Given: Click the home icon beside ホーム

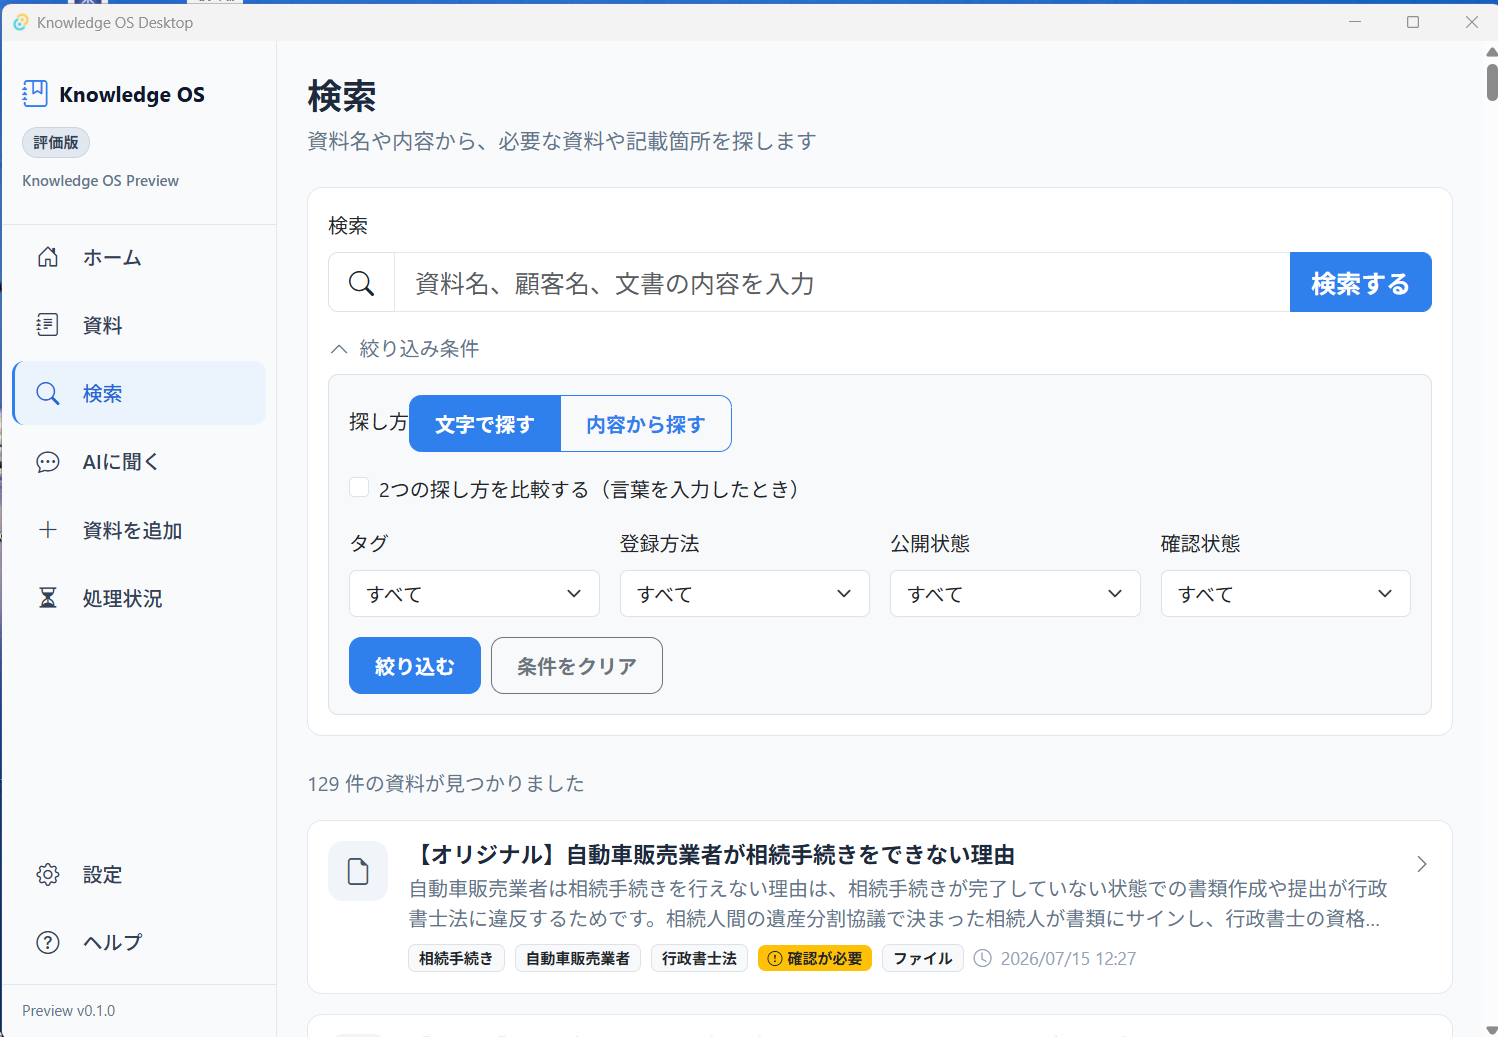Looking at the screenshot, I should [x=48, y=257].
